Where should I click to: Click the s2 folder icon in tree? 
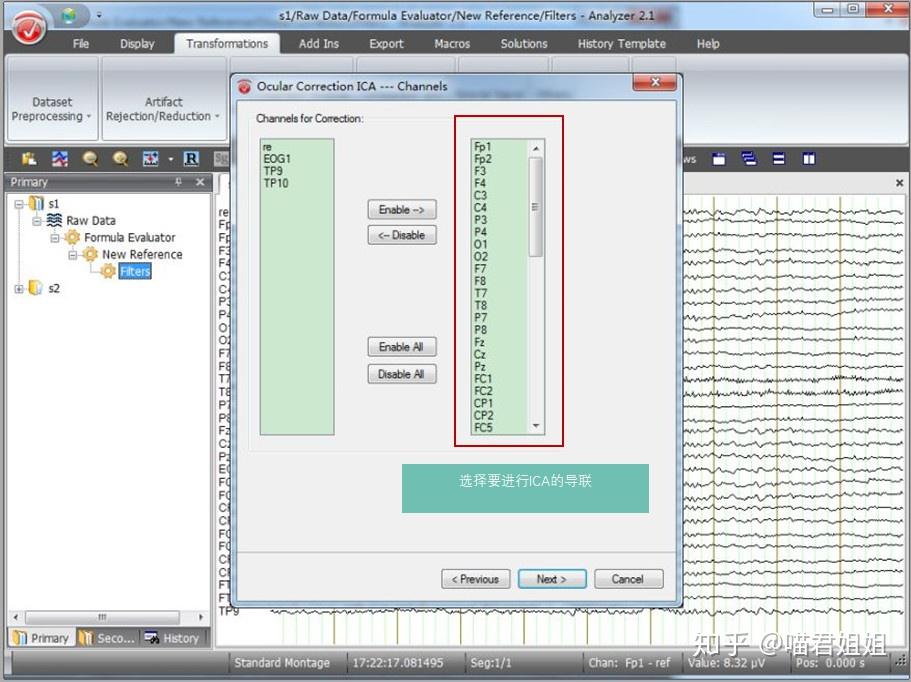coord(35,288)
